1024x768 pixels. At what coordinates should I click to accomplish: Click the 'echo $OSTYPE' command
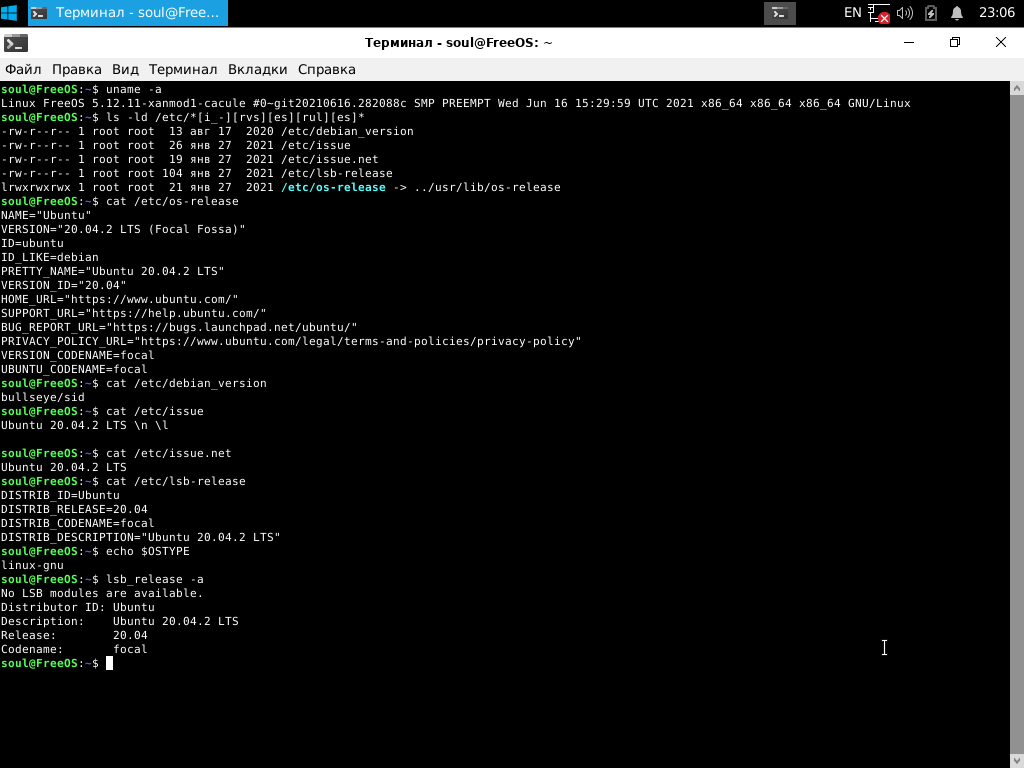point(148,551)
